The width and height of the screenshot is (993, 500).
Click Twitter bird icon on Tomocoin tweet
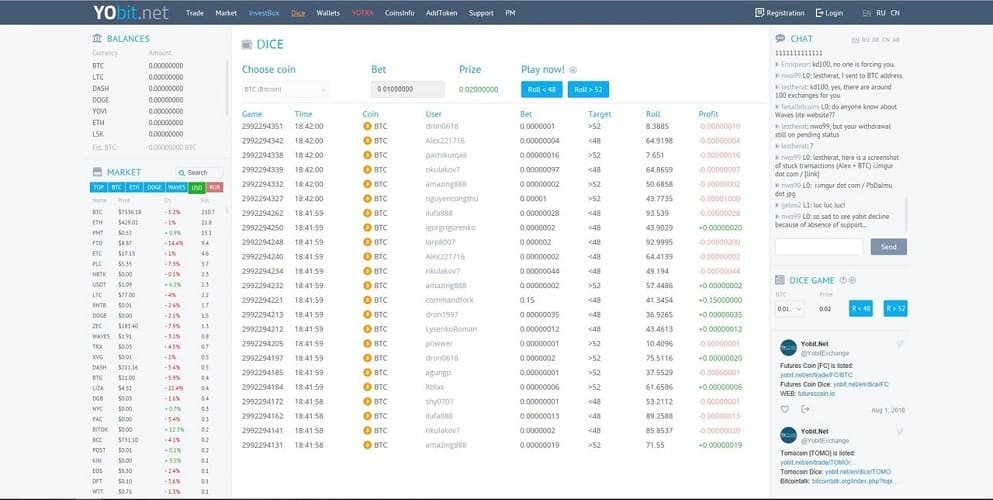coord(900,432)
